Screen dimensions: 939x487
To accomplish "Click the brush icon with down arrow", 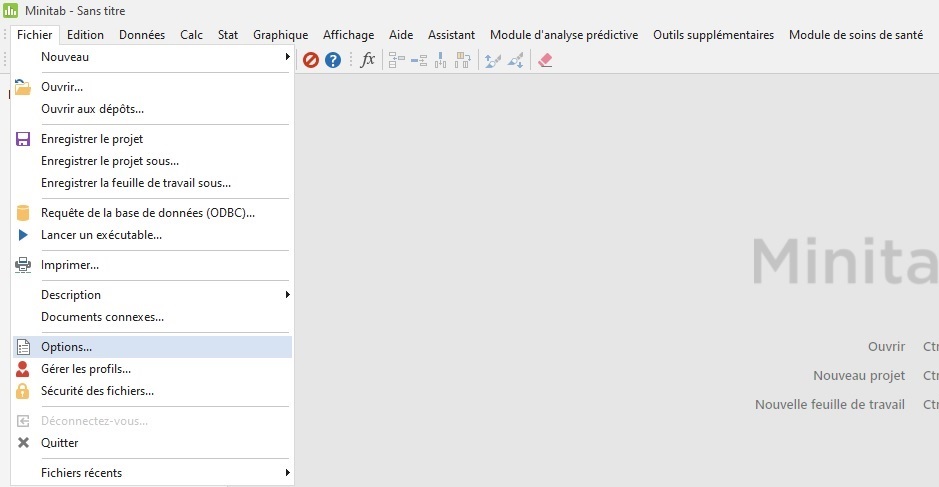I will (516, 60).
